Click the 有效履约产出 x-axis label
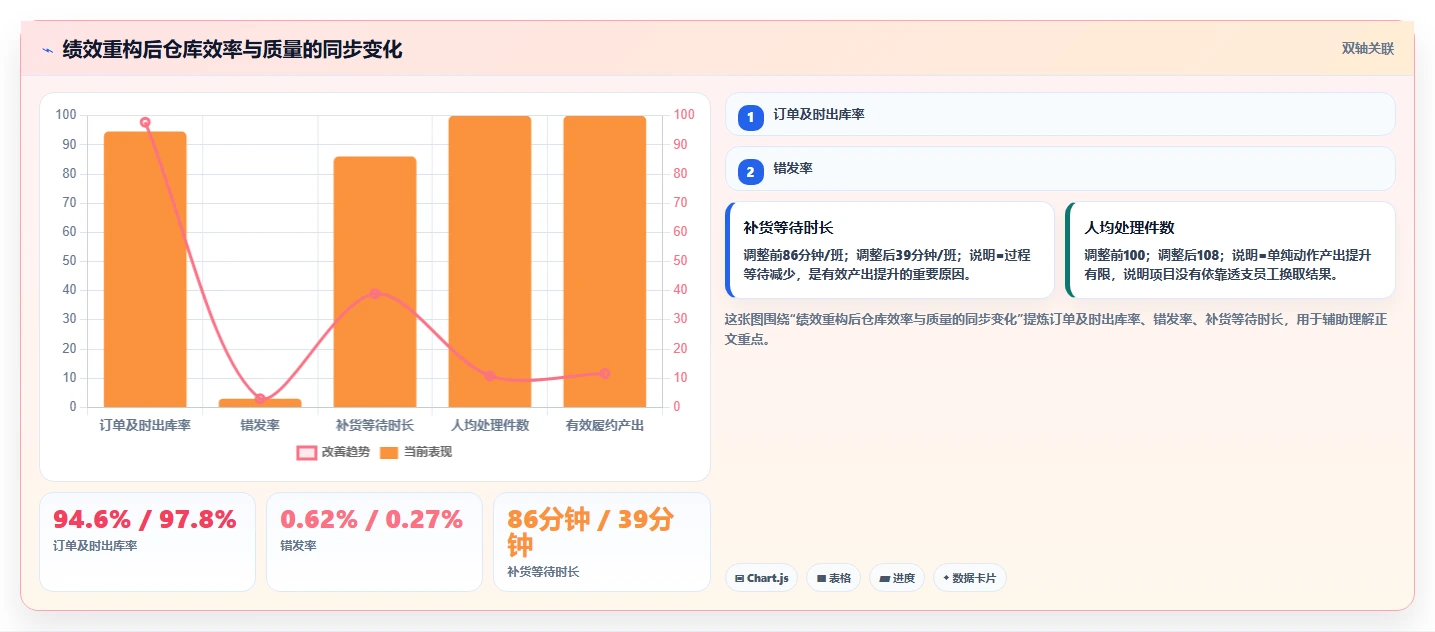Image resolution: width=1435 pixels, height=632 pixels. pyautogui.click(x=605, y=425)
